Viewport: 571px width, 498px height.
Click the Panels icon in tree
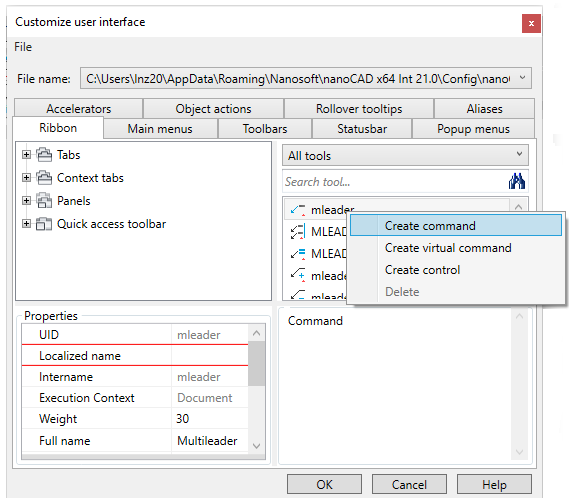coord(44,201)
